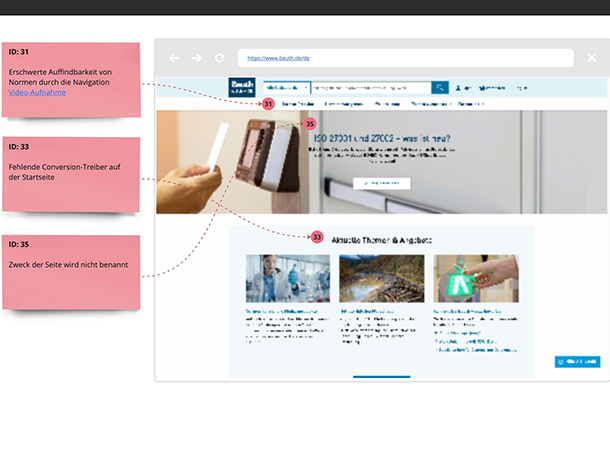Click the browser back arrow
The width and height of the screenshot is (610, 456).
175,58
